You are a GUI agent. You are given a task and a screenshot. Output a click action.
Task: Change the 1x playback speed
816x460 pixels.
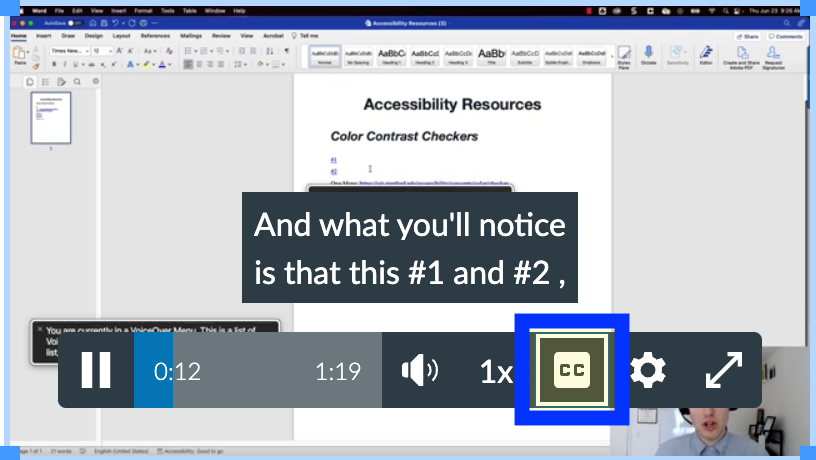tap(495, 371)
